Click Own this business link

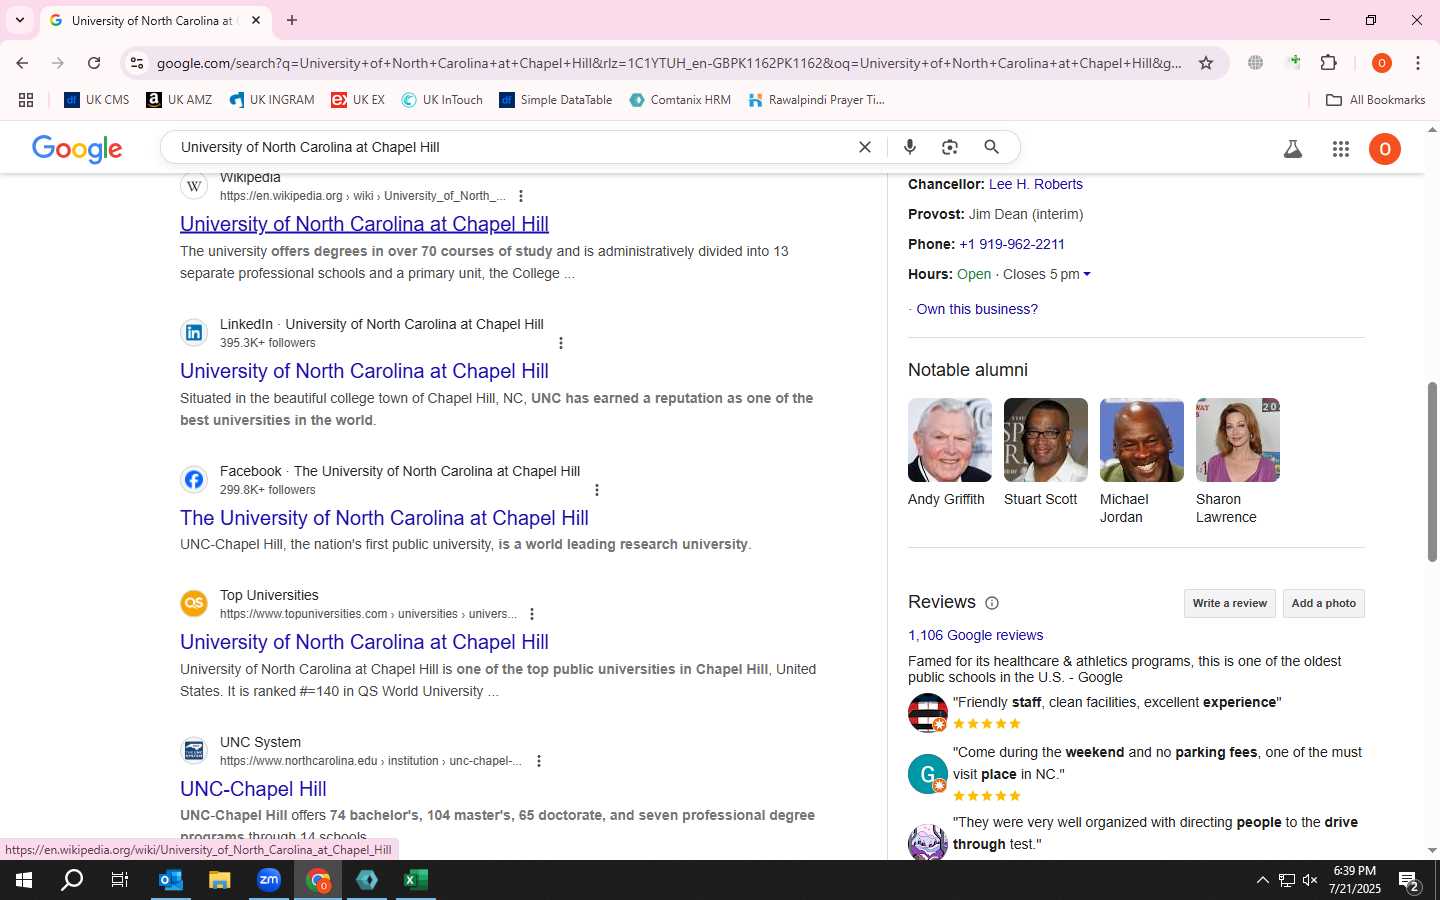tap(977, 309)
